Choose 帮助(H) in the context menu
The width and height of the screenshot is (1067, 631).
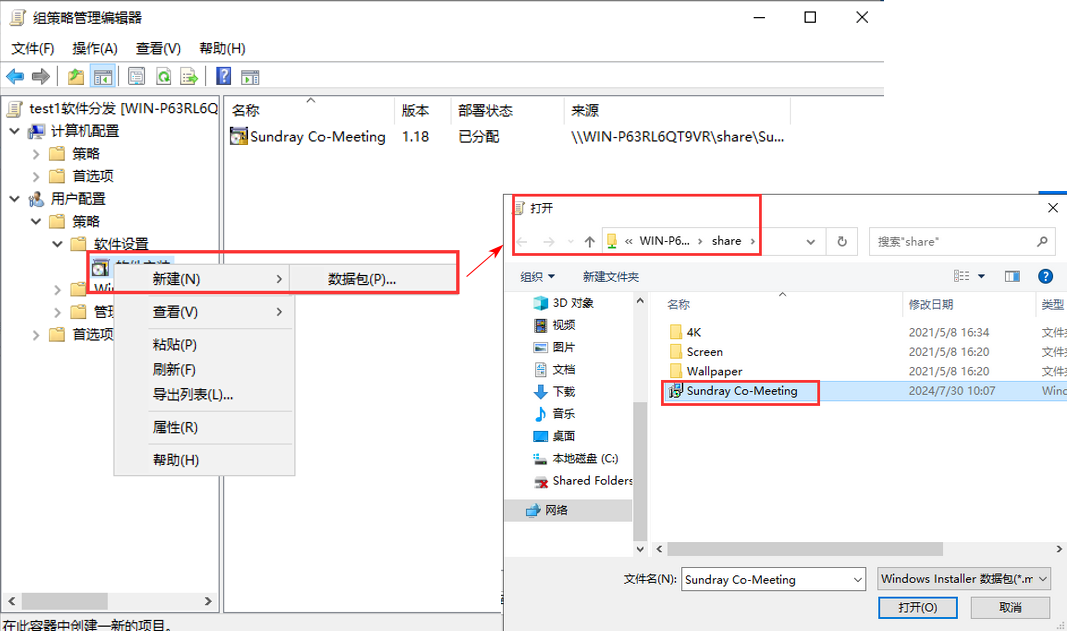[x=202, y=460]
